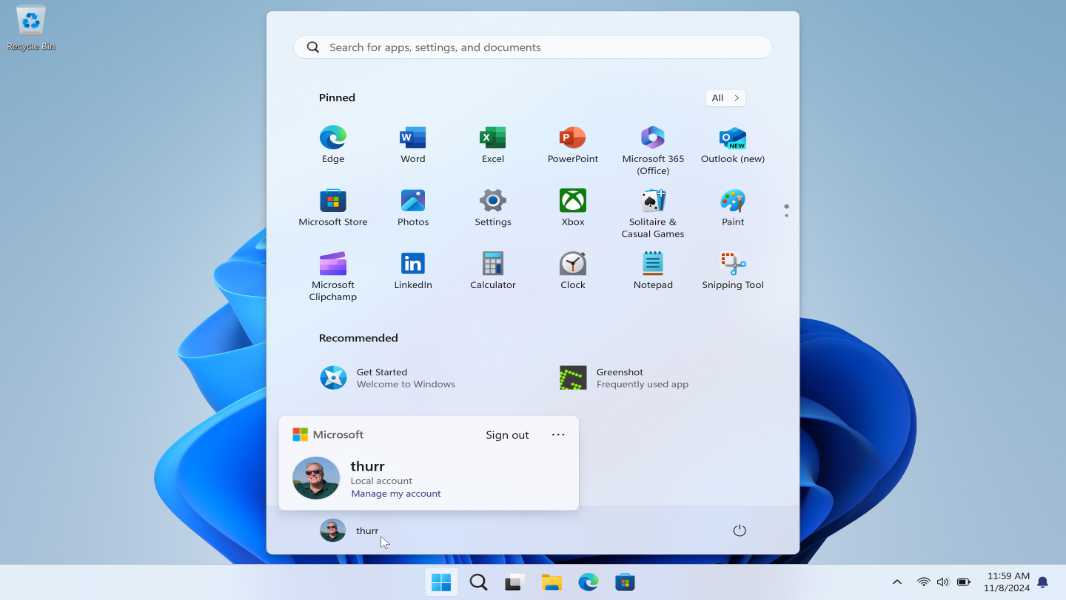Open File Explorer from the taskbar

coord(551,582)
